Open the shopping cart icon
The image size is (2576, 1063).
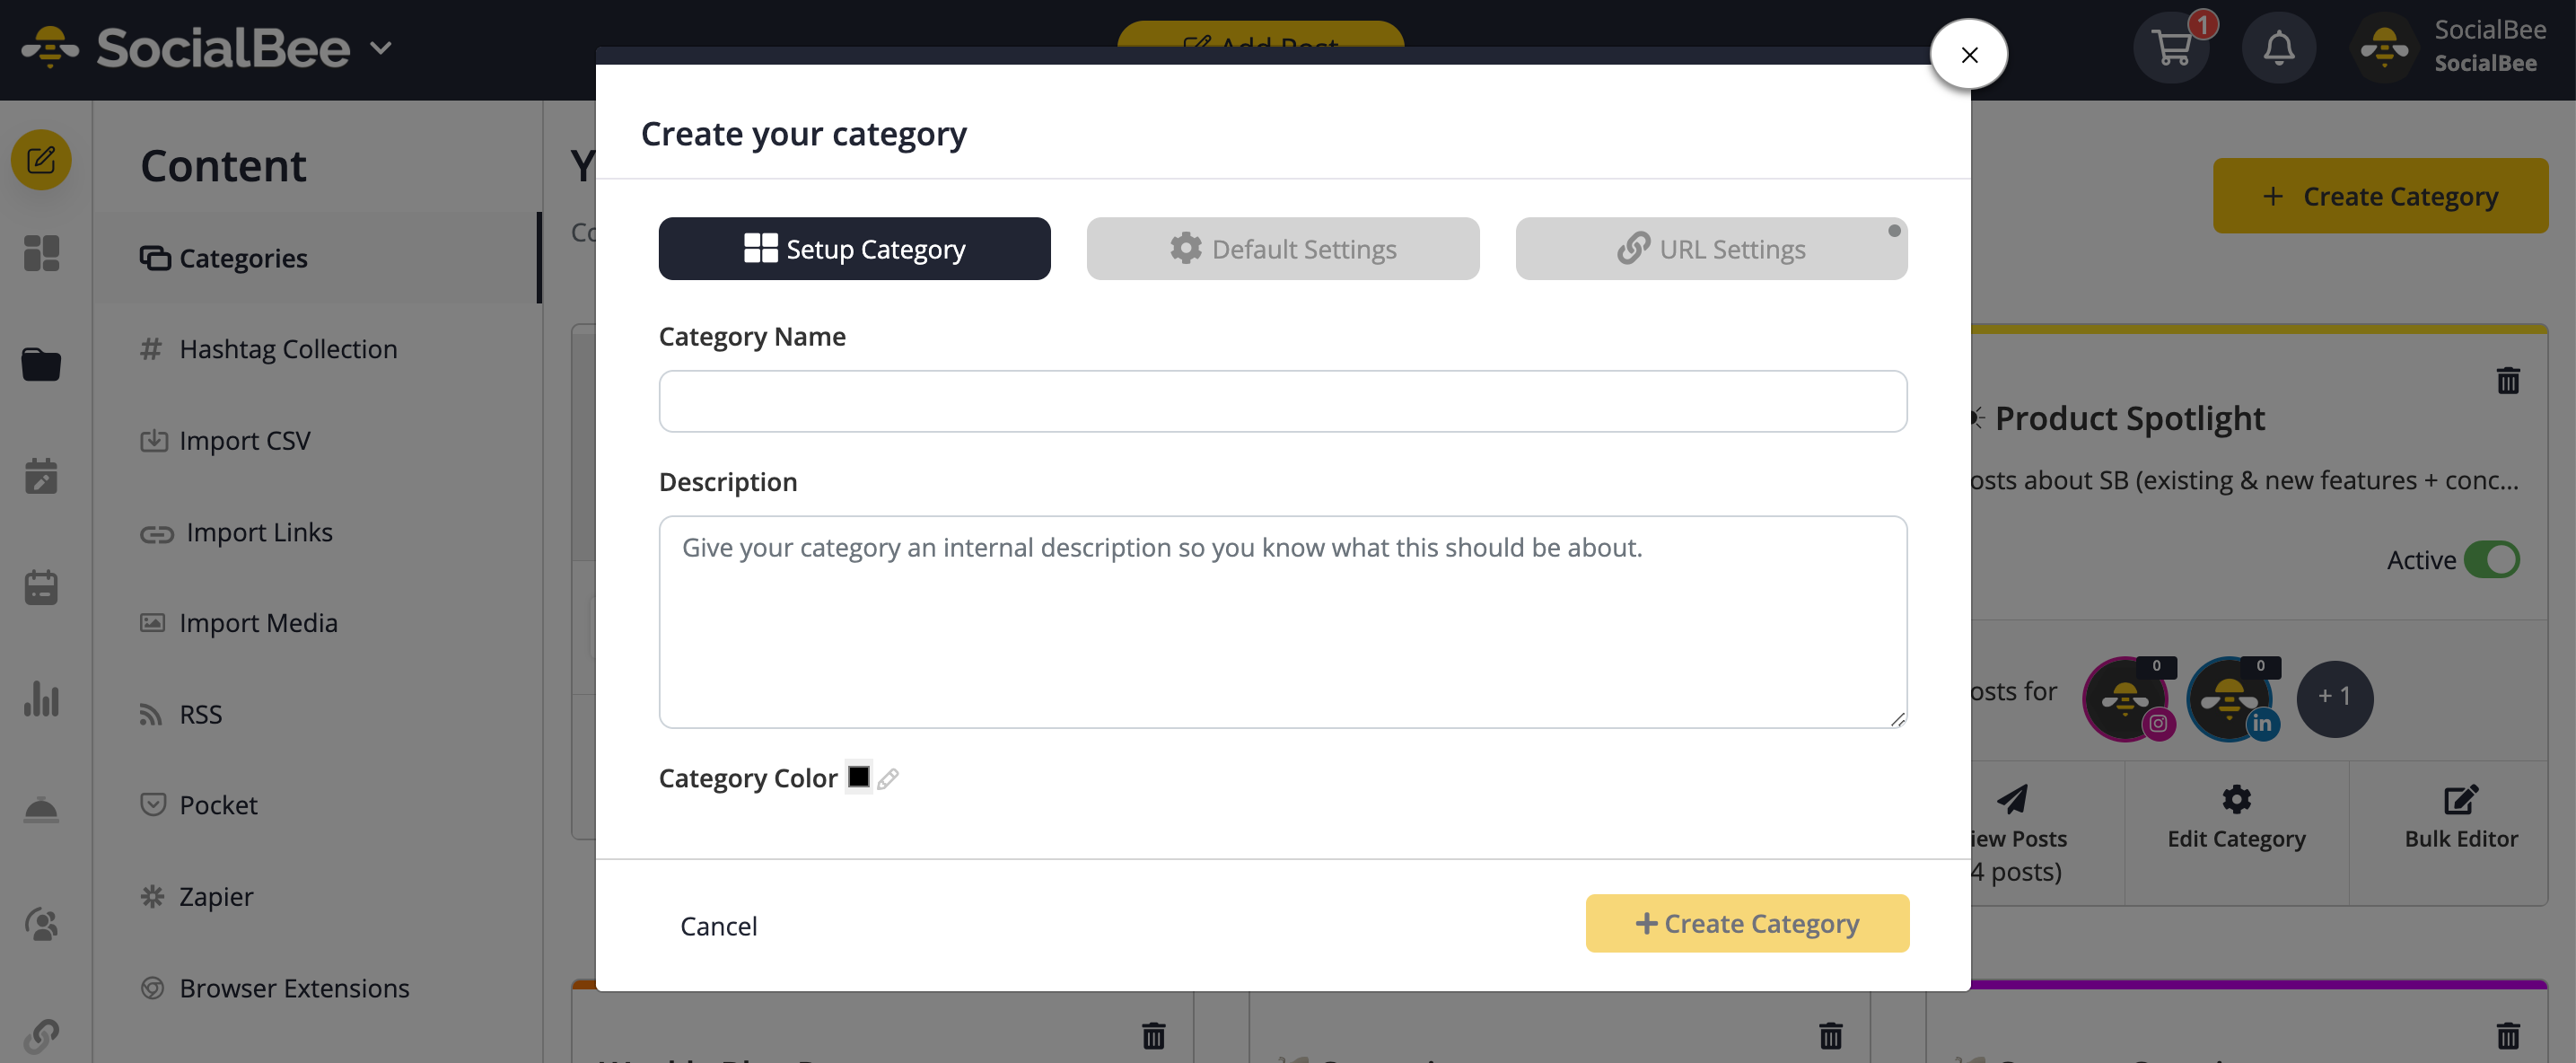click(x=2171, y=48)
